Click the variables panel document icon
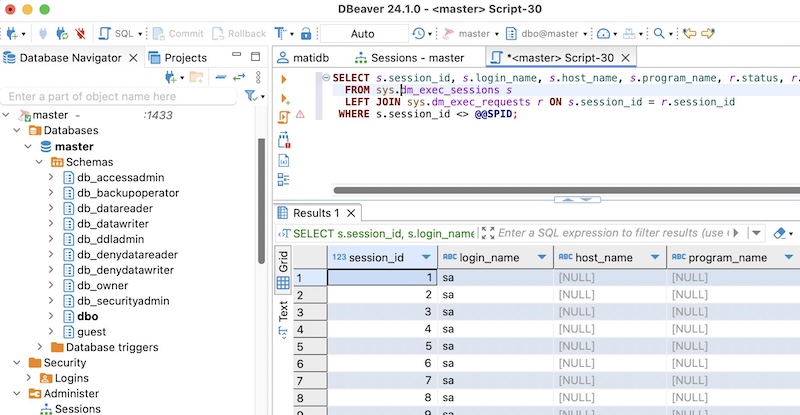This screenshot has width=800, height=415. click(x=284, y=161)
